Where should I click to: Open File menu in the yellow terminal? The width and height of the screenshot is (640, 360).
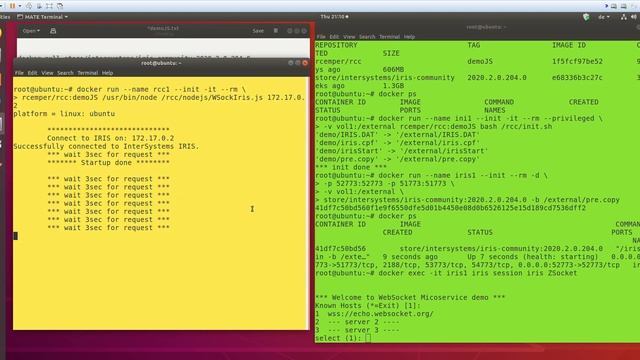pos(19,73)
